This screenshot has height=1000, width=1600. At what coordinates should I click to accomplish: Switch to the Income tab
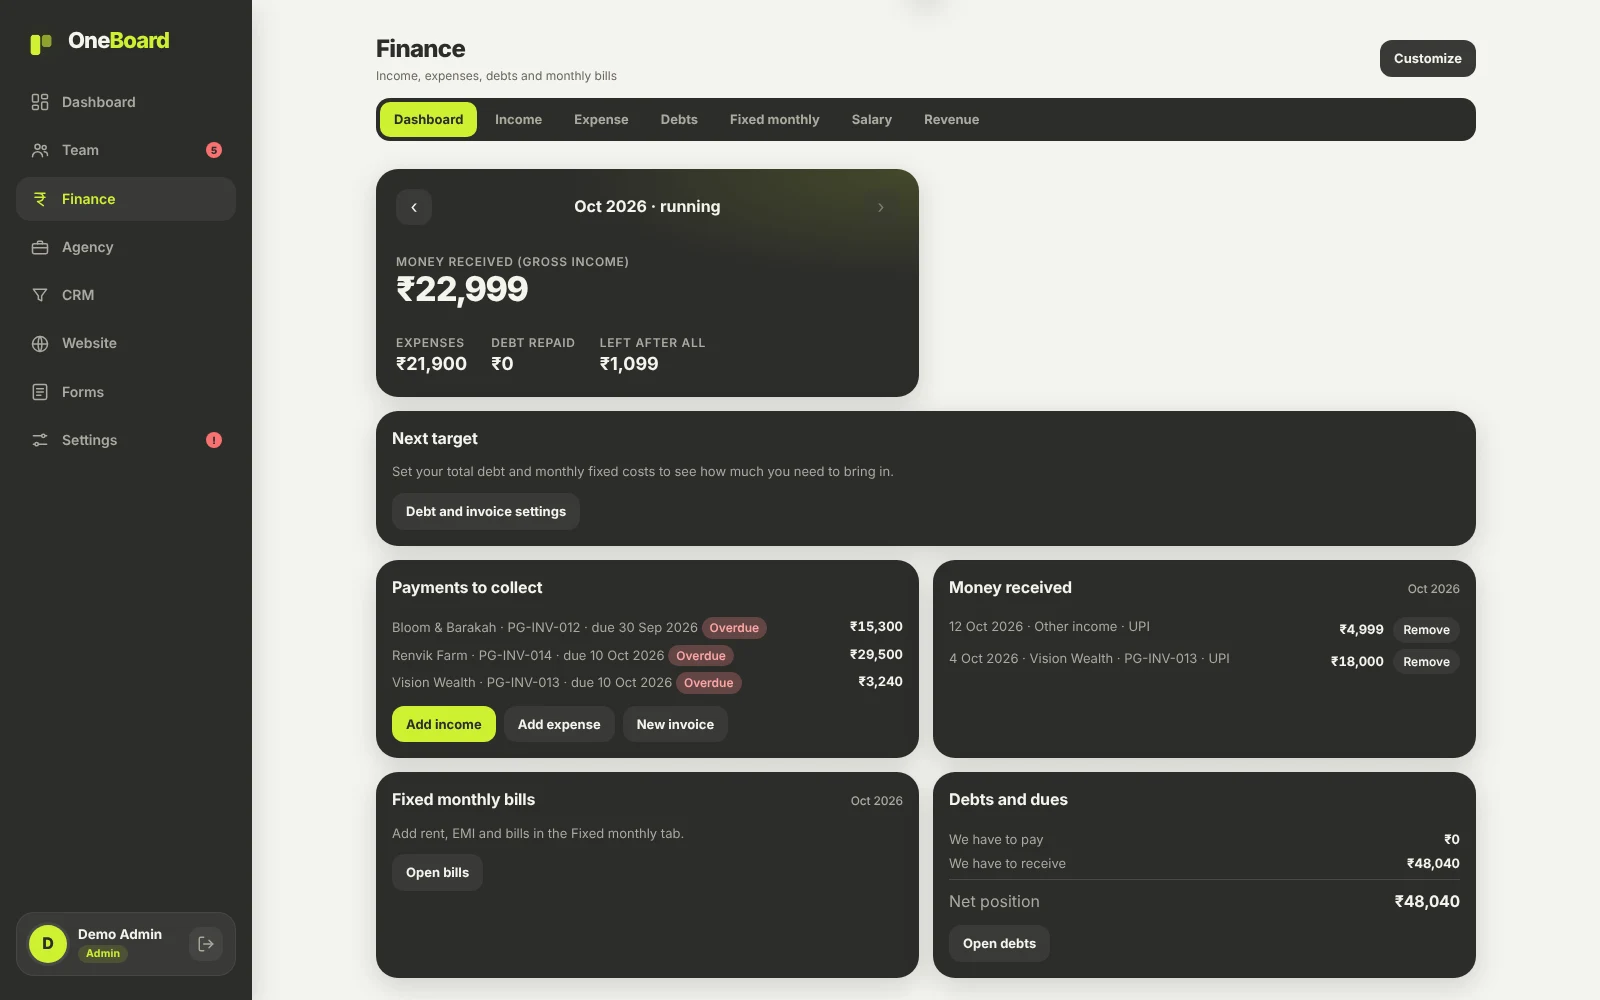pyautogui.click(x=518, y=119)
